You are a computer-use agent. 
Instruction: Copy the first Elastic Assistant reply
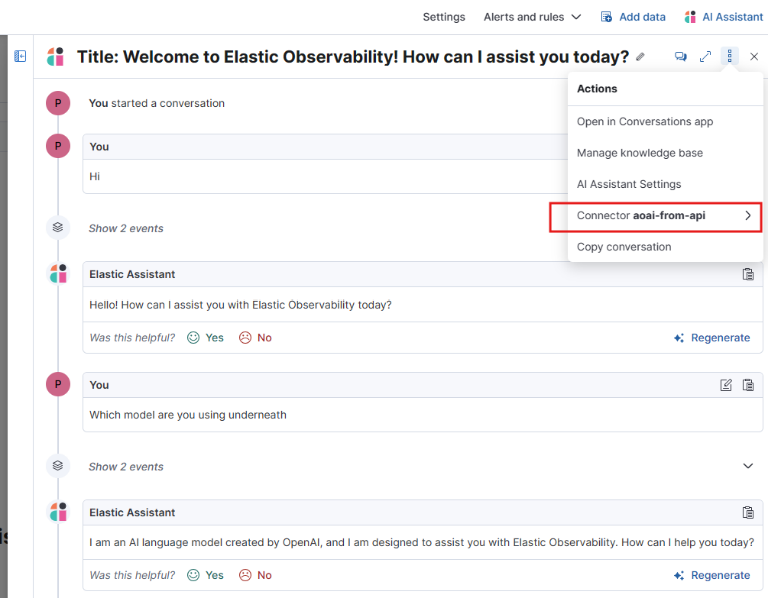click(748, 274)
